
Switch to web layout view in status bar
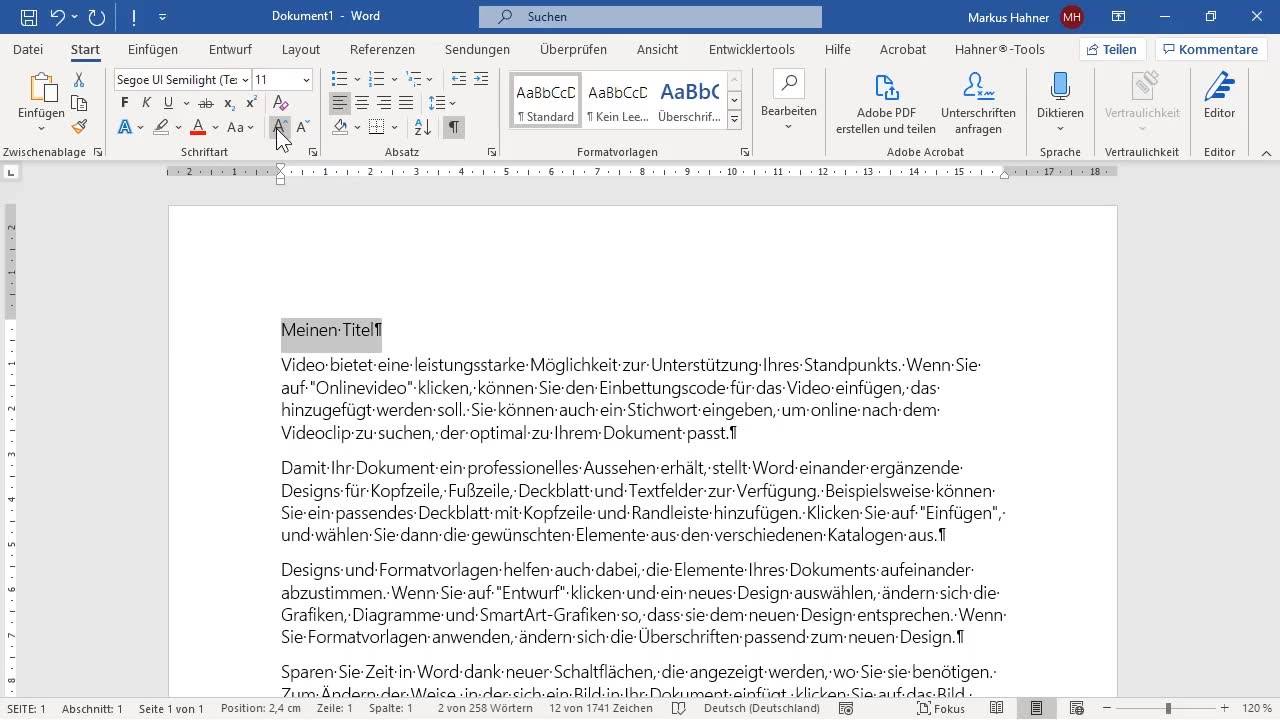[1076, 708]
